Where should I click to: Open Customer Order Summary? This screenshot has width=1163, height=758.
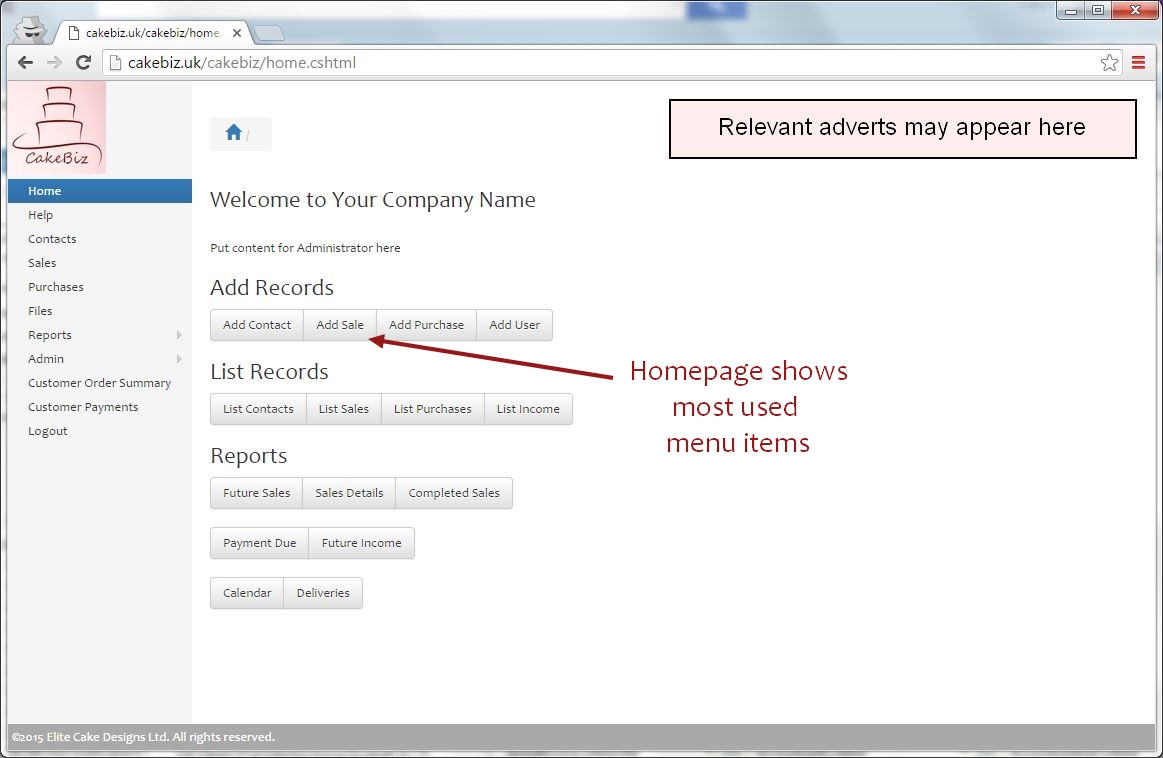[99, 383]
